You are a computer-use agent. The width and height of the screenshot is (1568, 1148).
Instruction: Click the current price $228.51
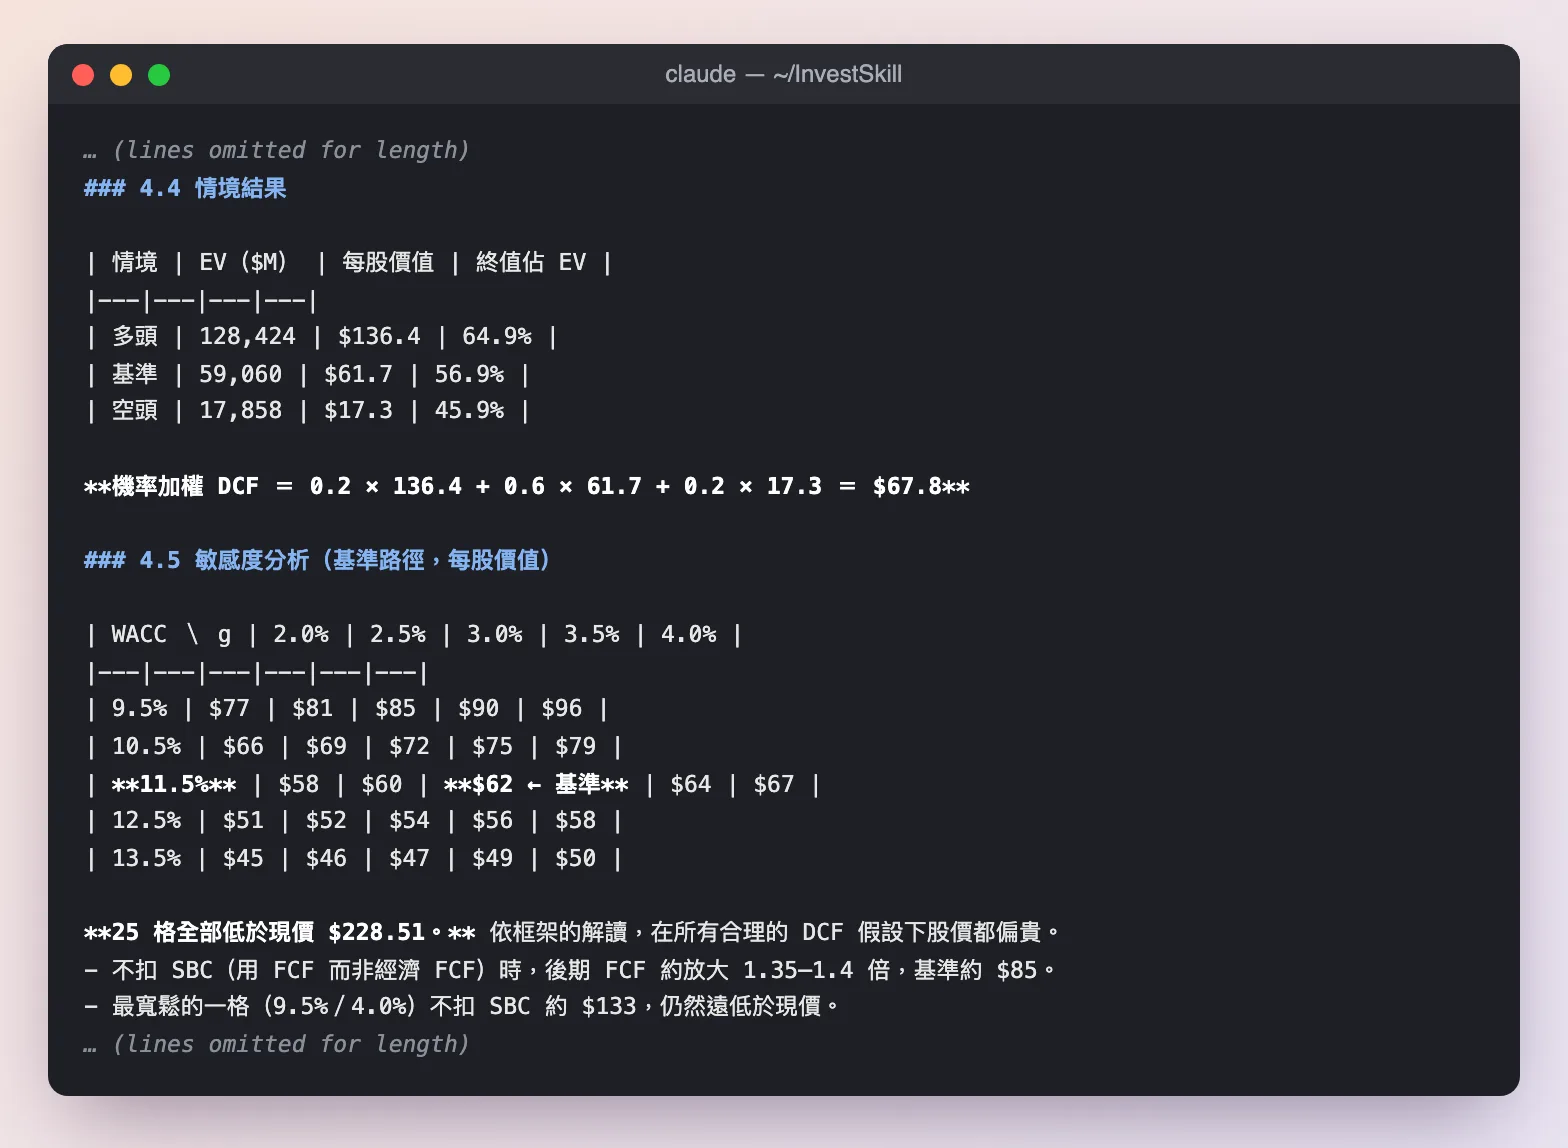click(377, 932)
